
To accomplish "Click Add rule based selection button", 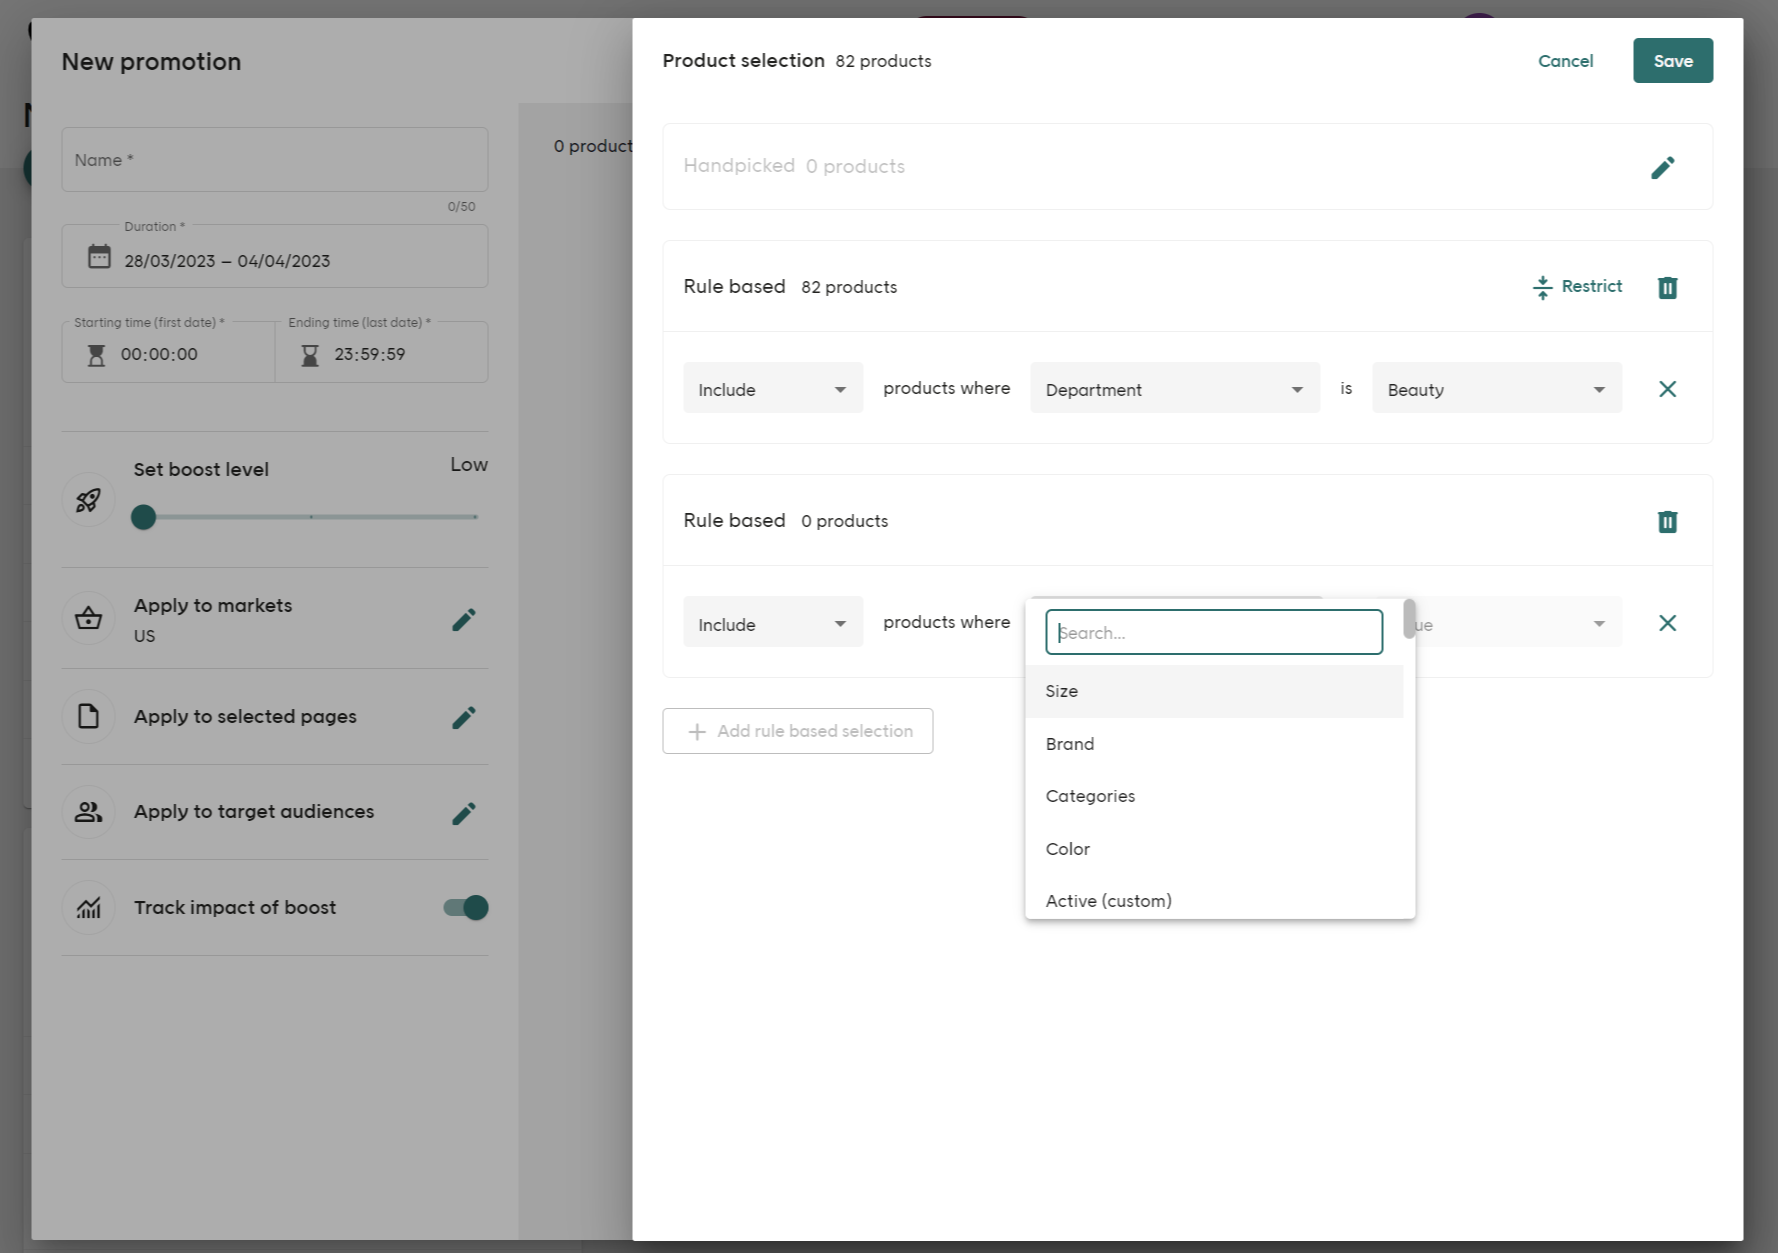I will (798, 731).
